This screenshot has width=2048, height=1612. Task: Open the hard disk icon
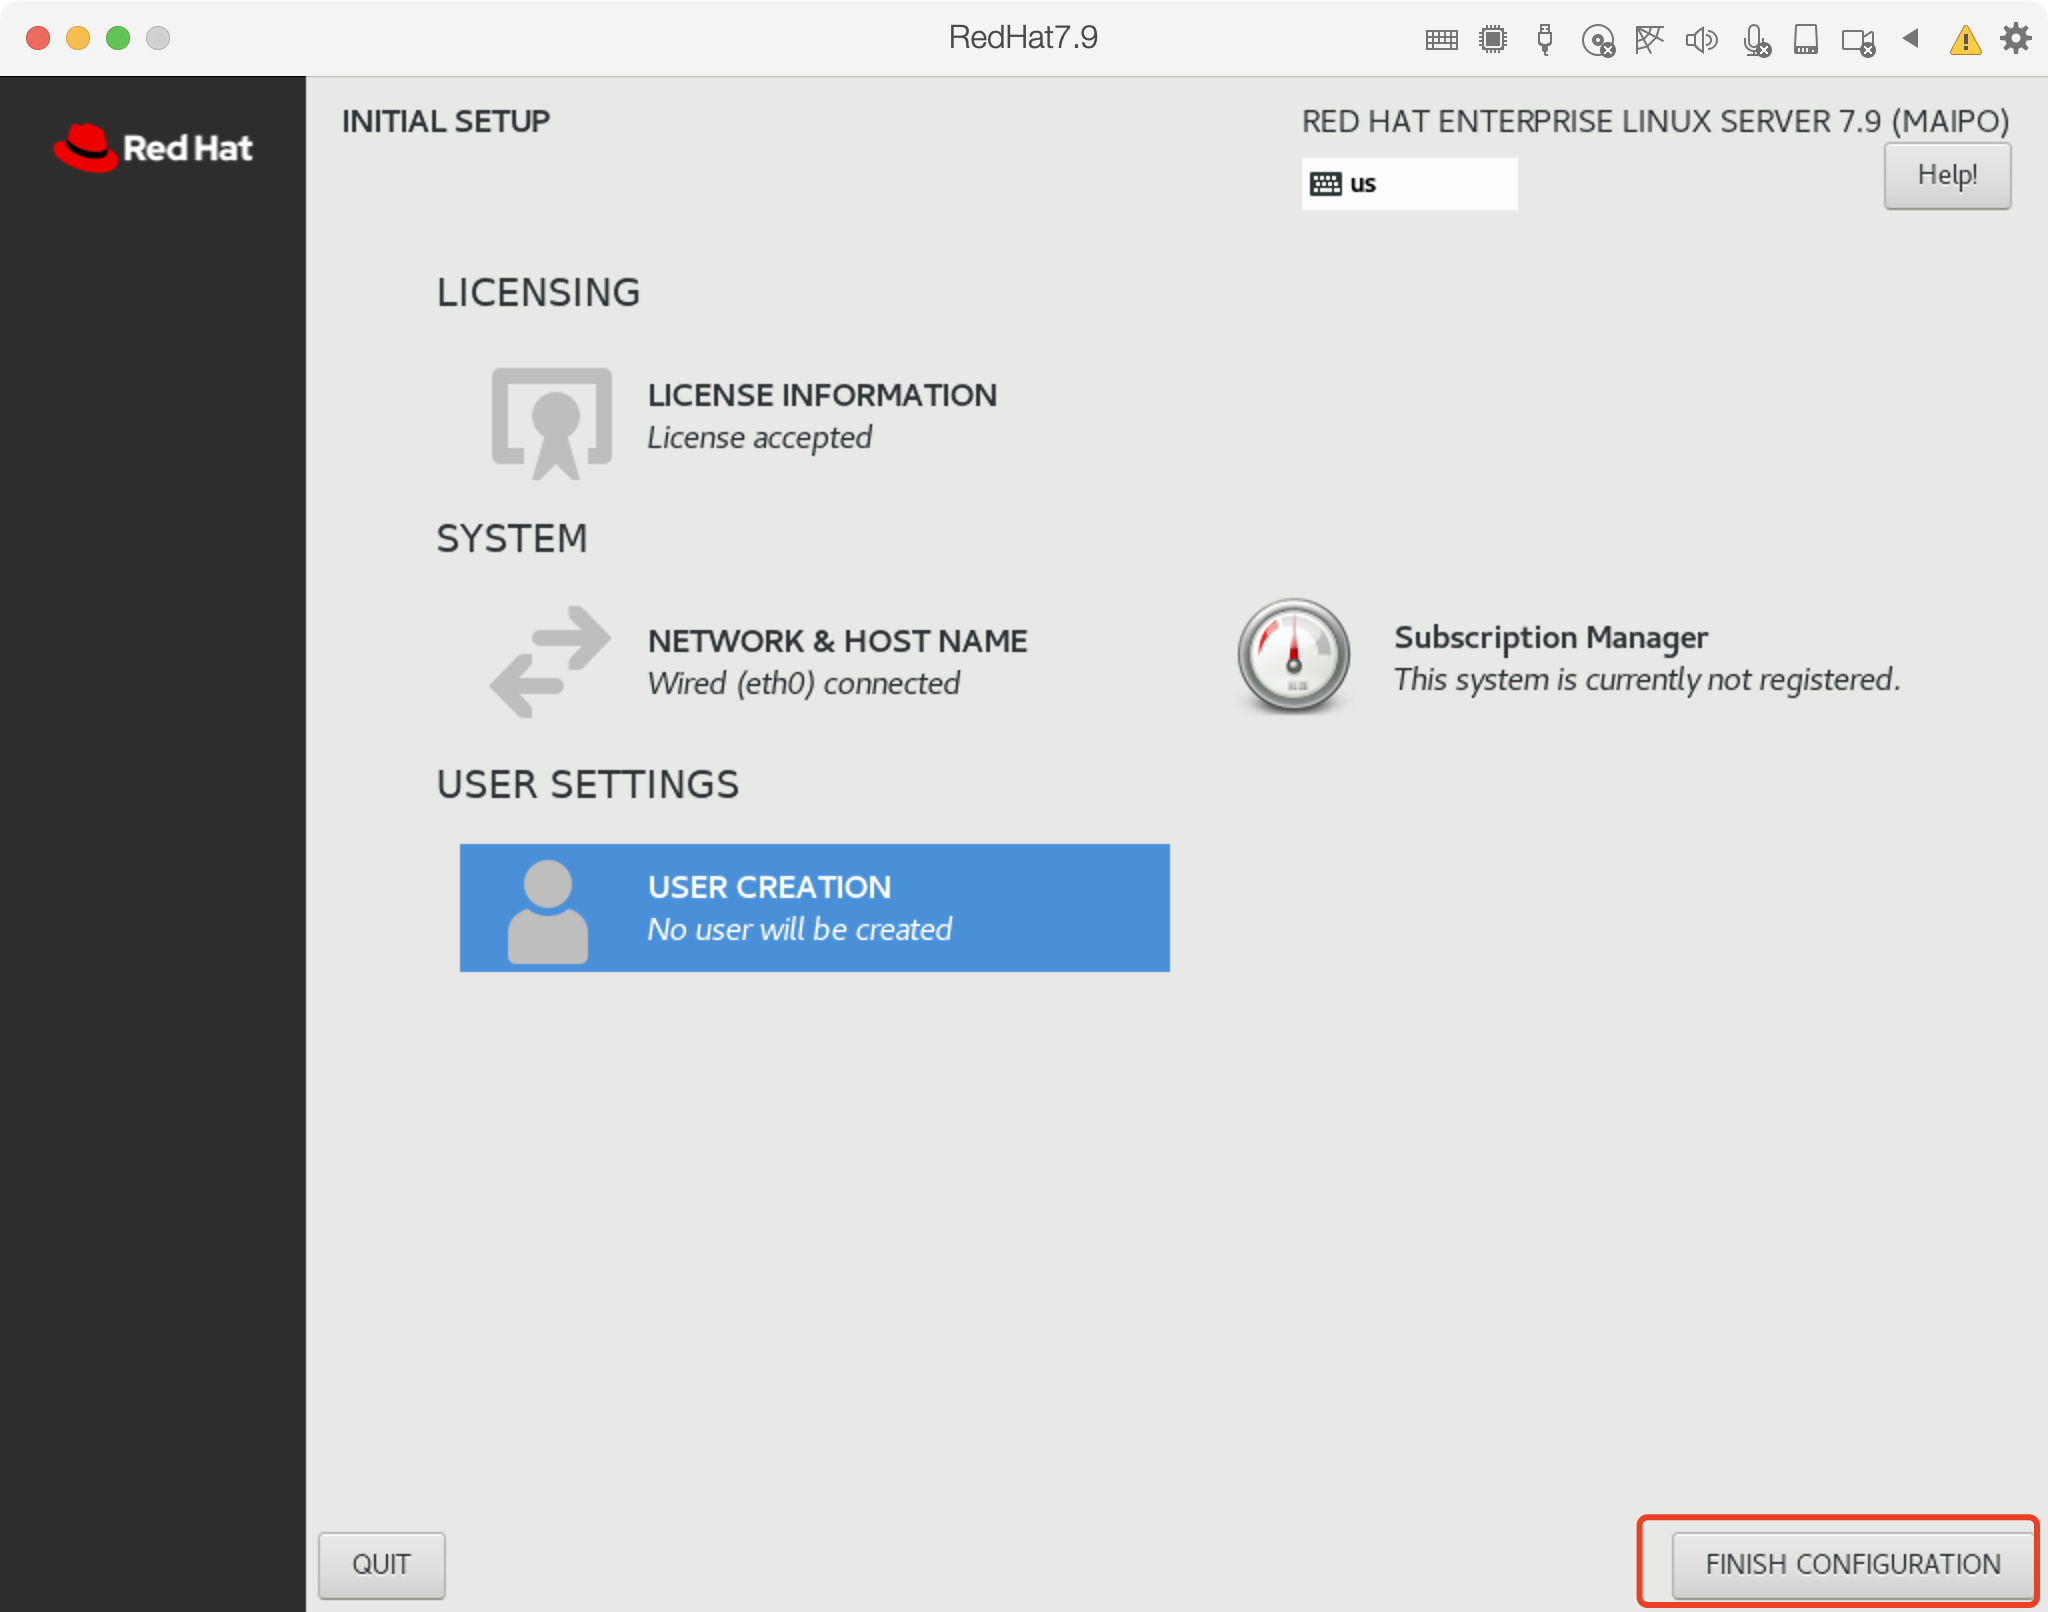(x=1806, y=40)
